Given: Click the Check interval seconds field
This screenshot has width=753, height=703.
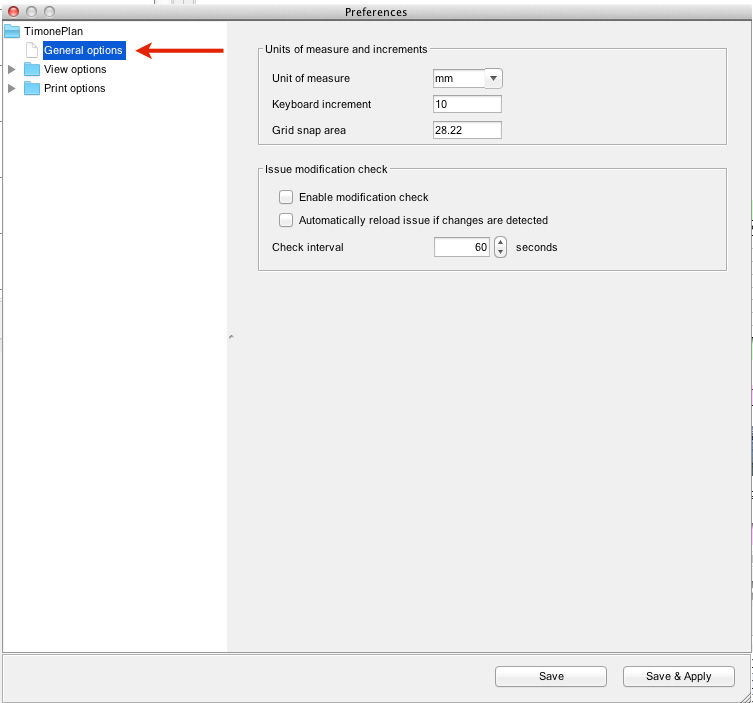Looking at the screenshot, I should point(462,247).
